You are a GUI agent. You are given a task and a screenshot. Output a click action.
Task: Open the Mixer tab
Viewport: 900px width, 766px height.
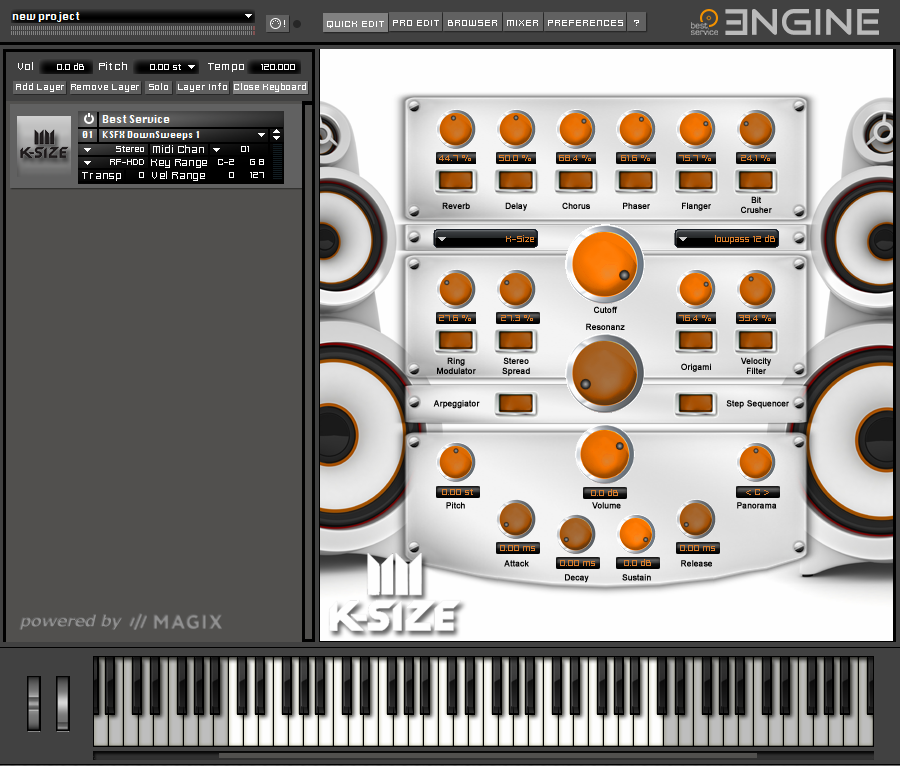click(x=522, y=23)
